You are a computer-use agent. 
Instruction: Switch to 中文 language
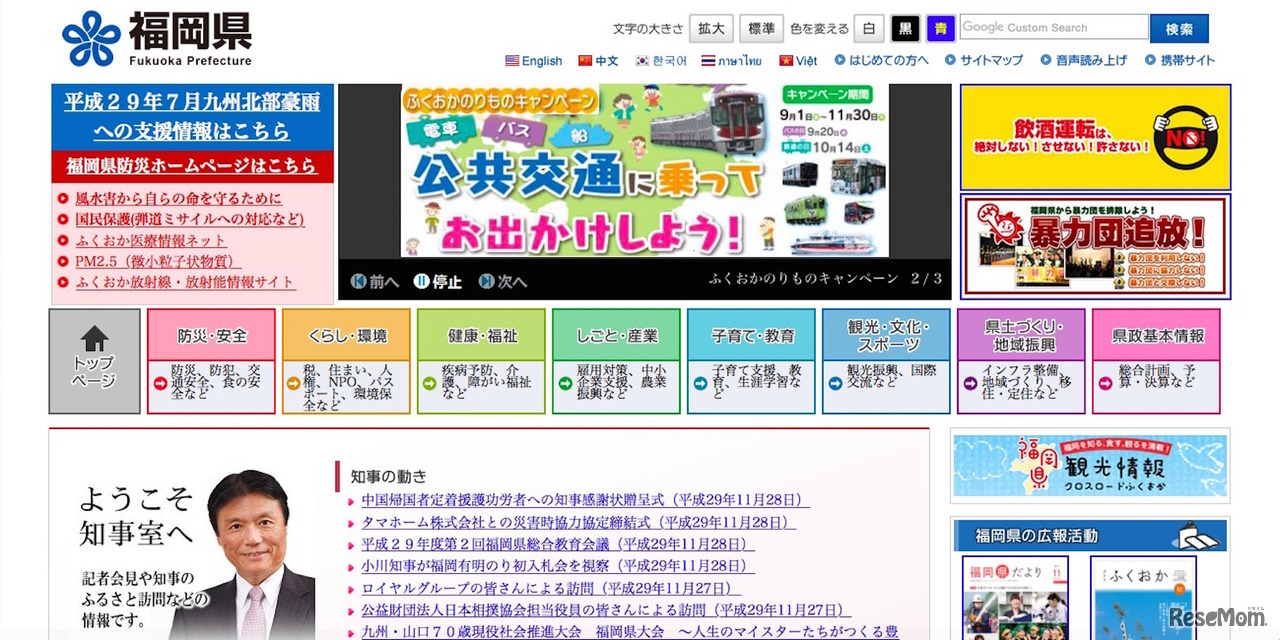(x=598, y=61)
